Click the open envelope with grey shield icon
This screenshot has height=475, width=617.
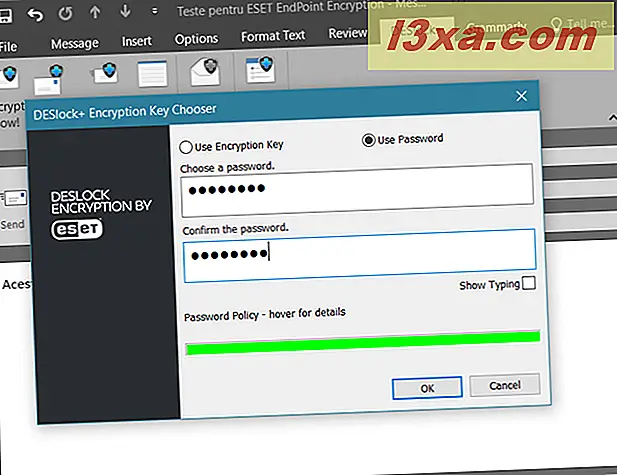[x=205, y=71]
